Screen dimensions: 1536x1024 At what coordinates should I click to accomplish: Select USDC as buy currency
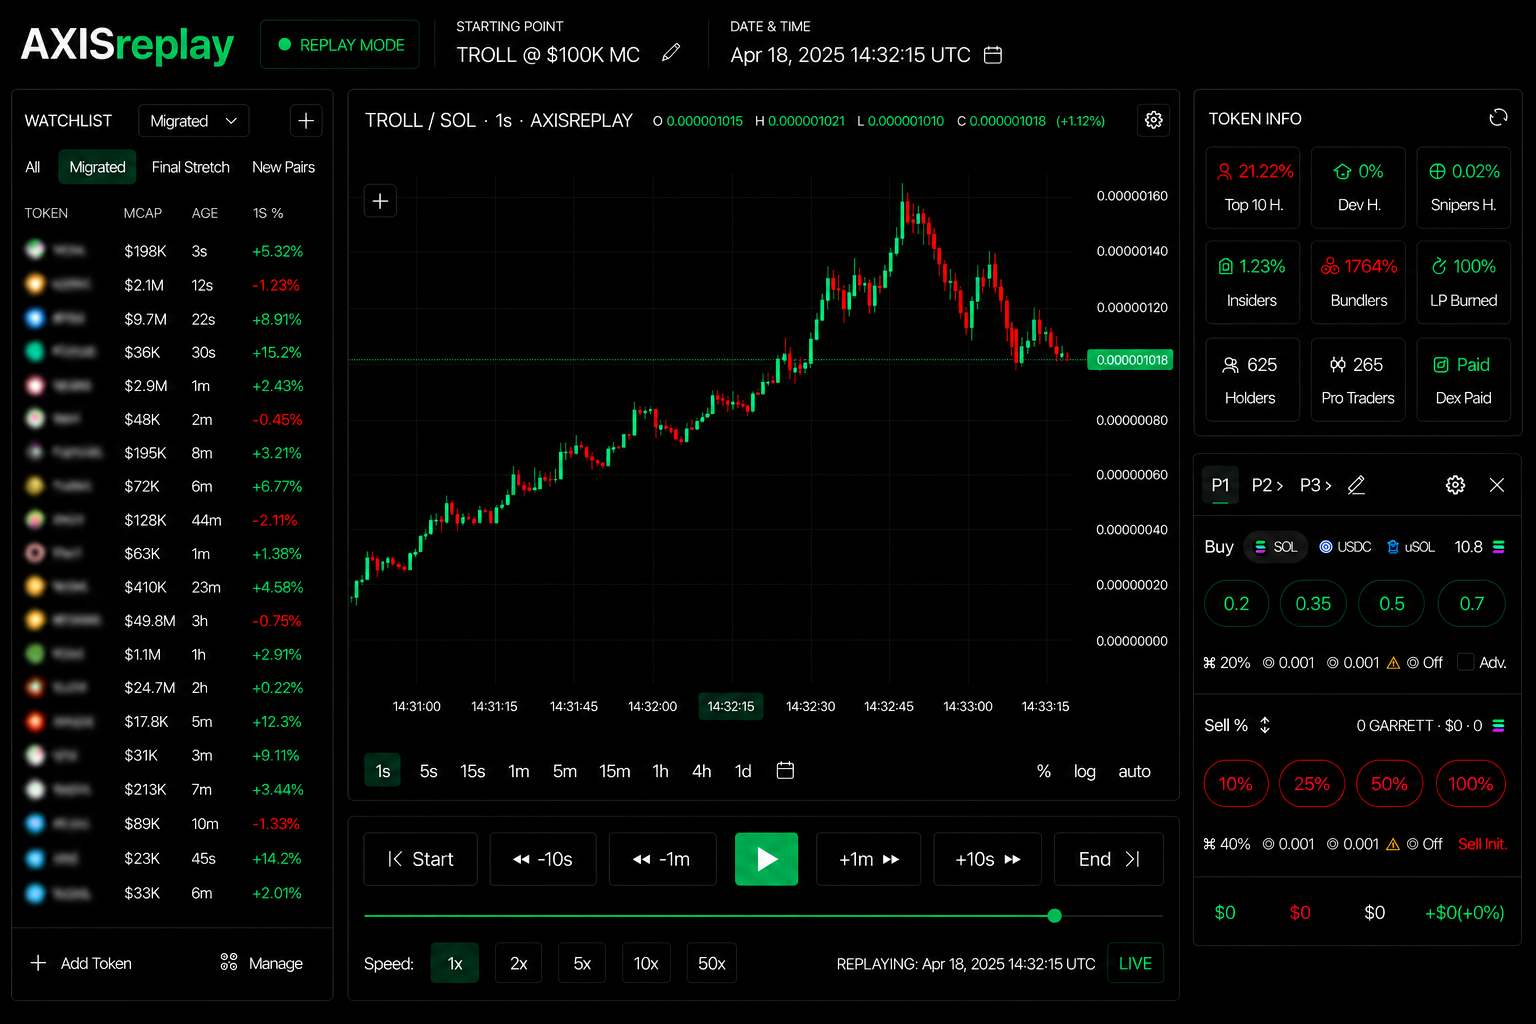(x=1345, y=547)
